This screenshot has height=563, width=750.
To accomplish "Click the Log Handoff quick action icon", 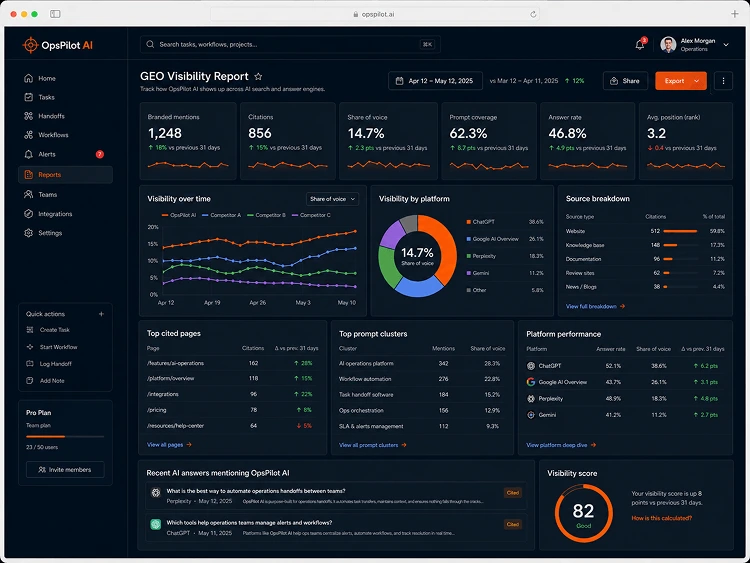I will point(30,364).
